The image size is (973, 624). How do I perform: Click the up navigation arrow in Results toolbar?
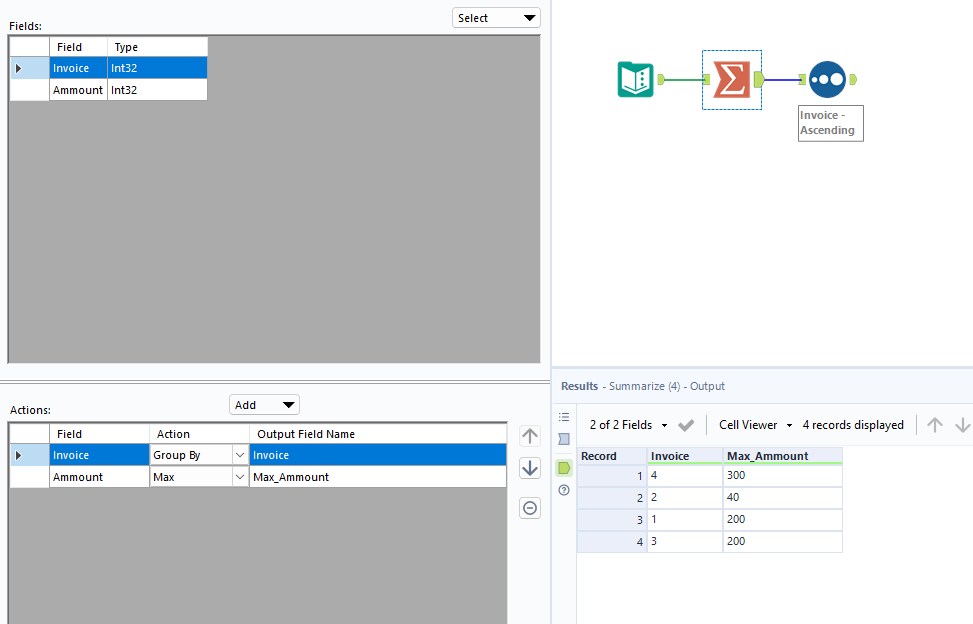pos(935,424)
